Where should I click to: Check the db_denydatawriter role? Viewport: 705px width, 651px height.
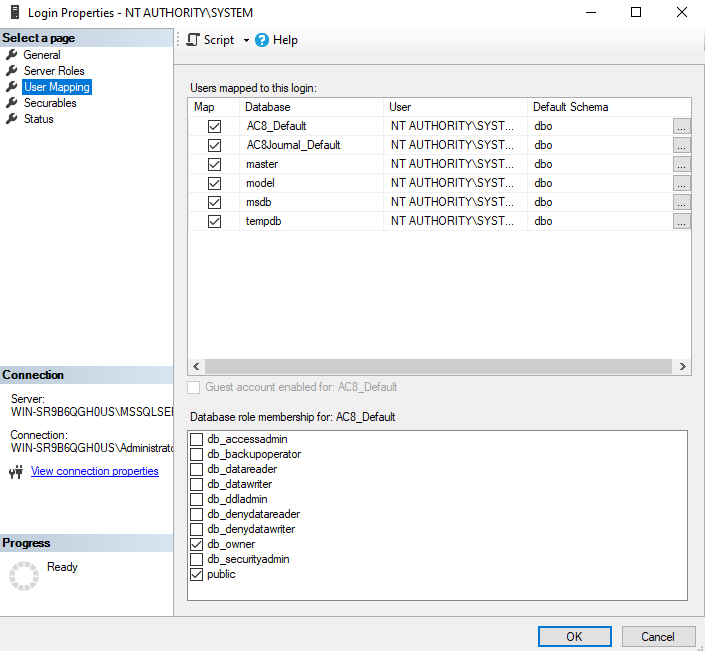coord(196,529)
